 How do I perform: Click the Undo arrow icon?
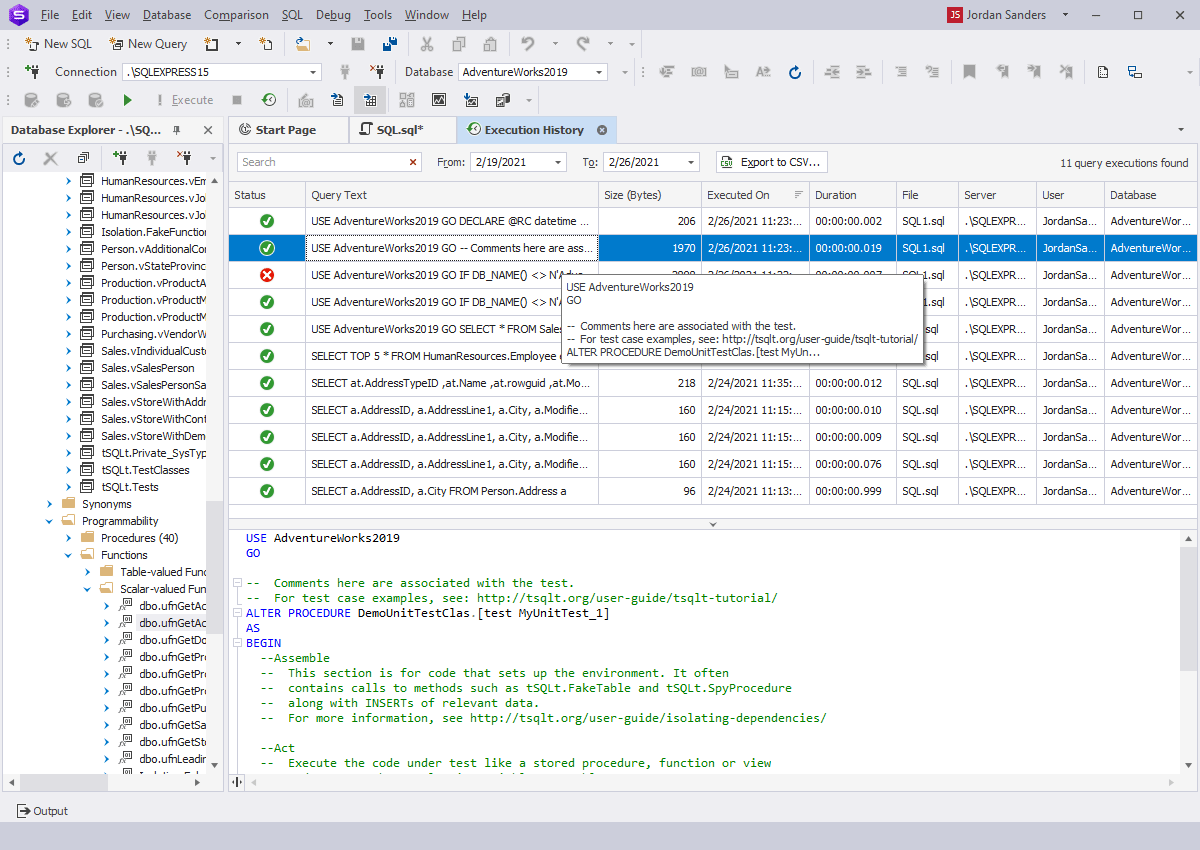pyautogui.click(x=527, y=44)
